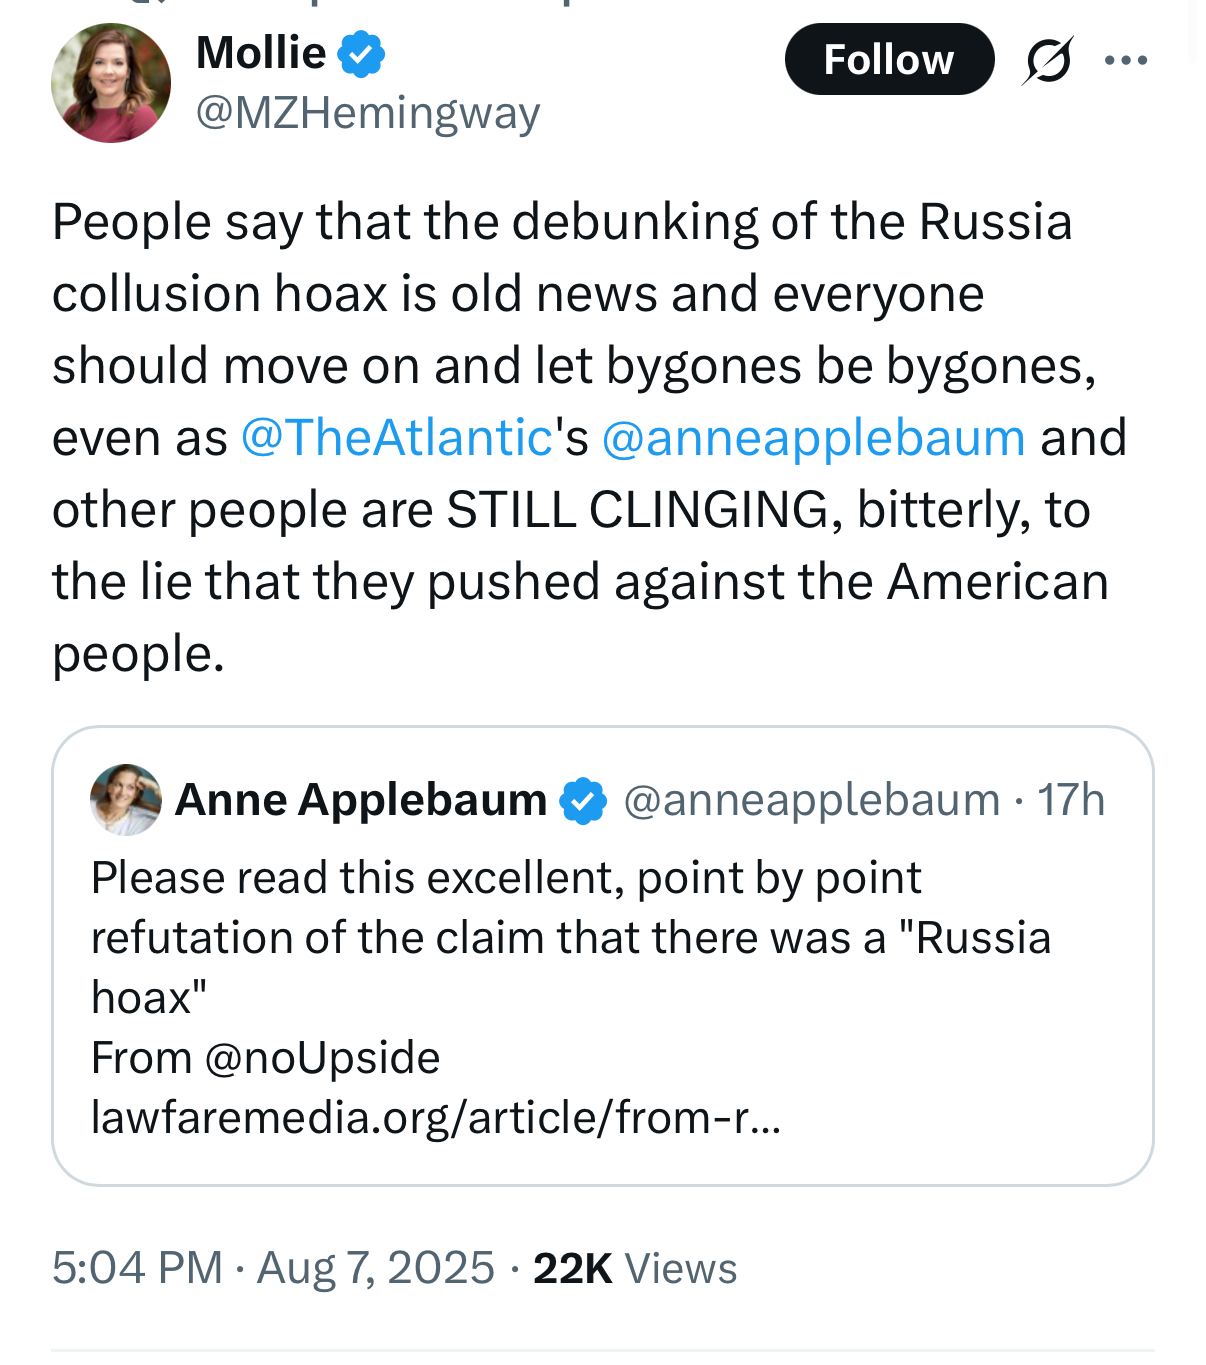Open @anneapplebaum mention in main tweet

click(x=813, y=438)
